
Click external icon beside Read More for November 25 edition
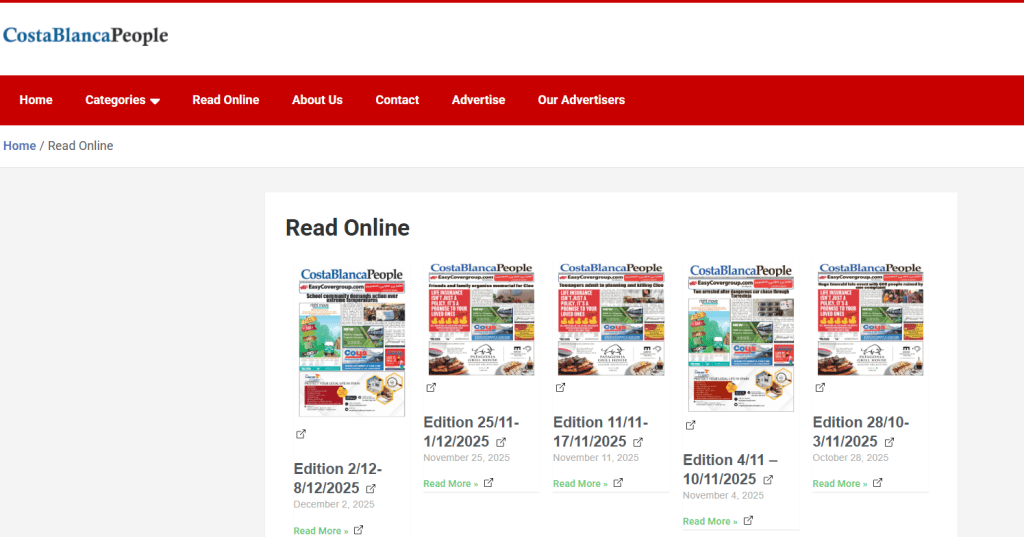[488, 483]
